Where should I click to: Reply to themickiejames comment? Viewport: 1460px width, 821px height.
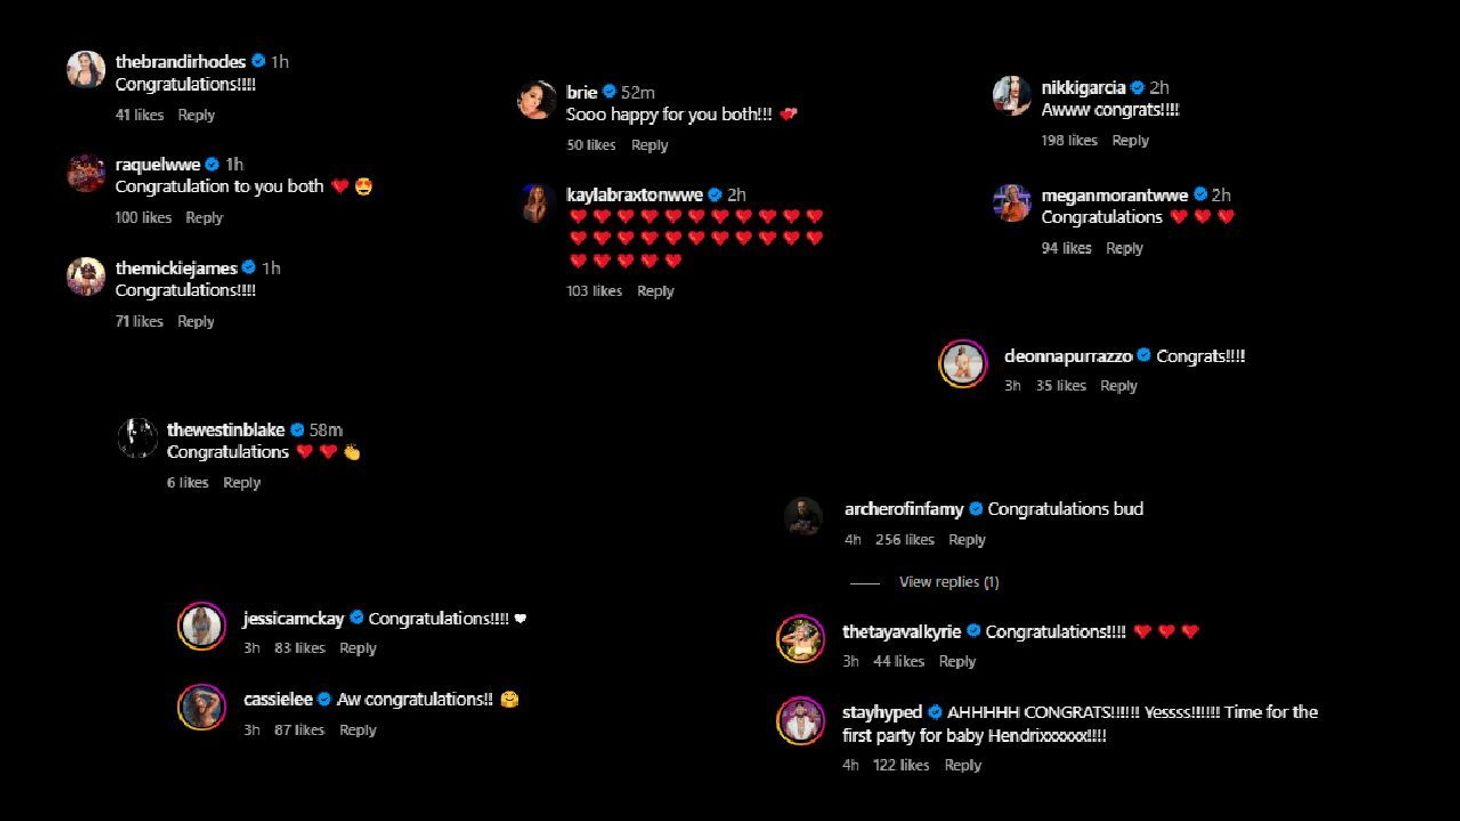(196, 321)
